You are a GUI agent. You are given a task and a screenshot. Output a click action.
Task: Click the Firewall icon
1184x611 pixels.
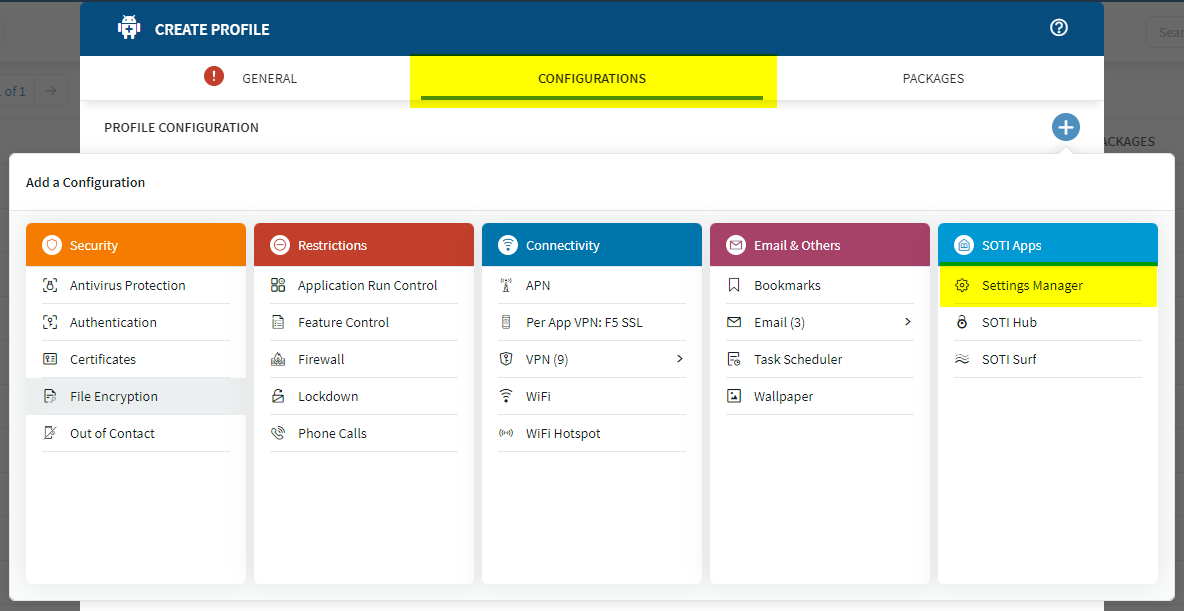coord(278,360)
